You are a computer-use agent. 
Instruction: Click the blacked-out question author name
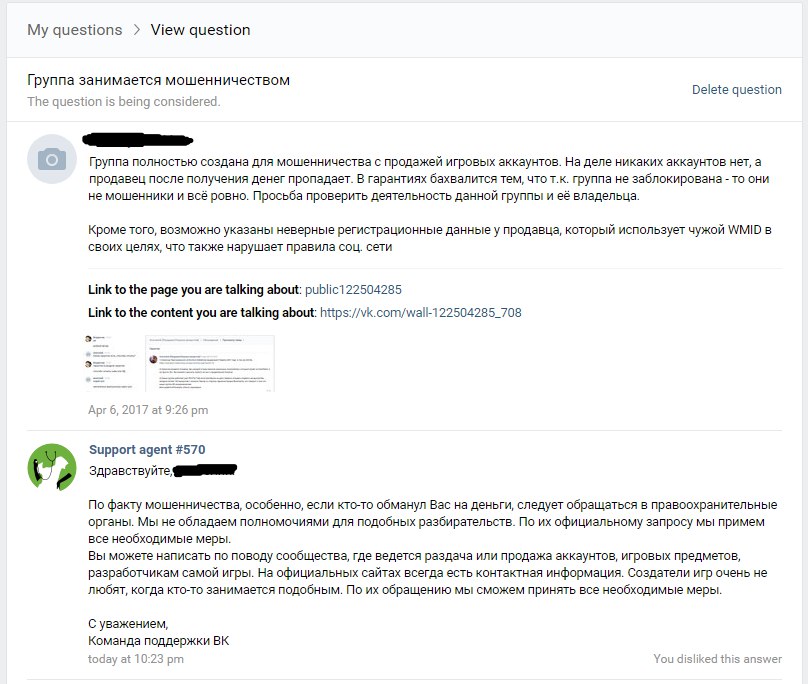pyautogui.click(x=138, y=139)
